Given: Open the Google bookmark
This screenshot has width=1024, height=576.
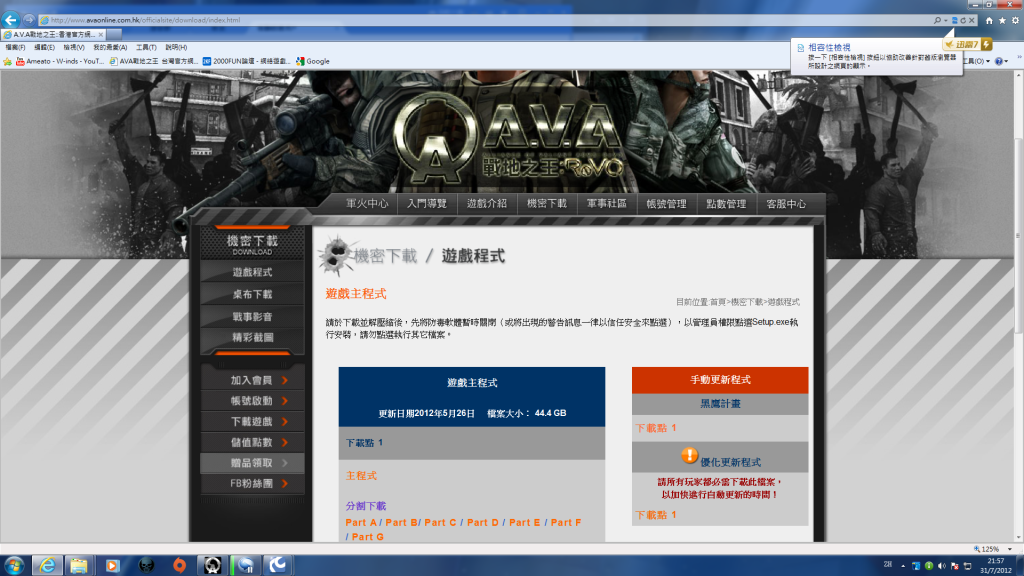Looking at the screenshot, I should click(313, 61).
